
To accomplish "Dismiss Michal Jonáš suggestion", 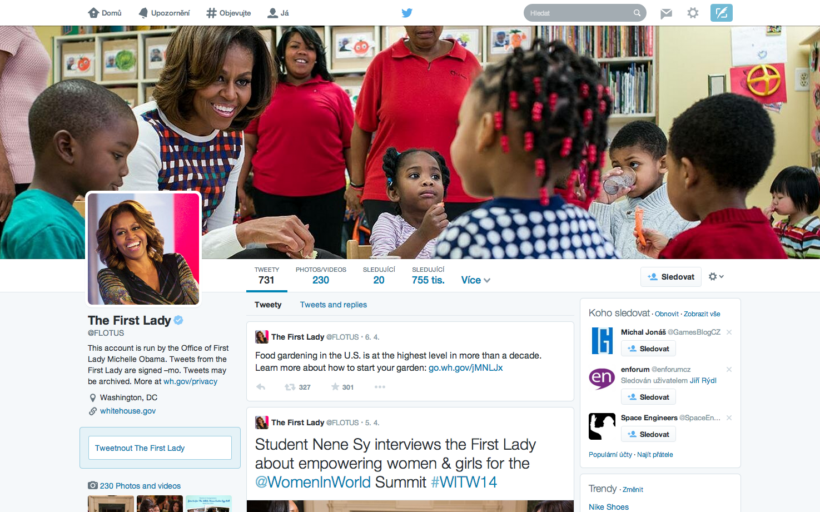I will coord(729,332).
